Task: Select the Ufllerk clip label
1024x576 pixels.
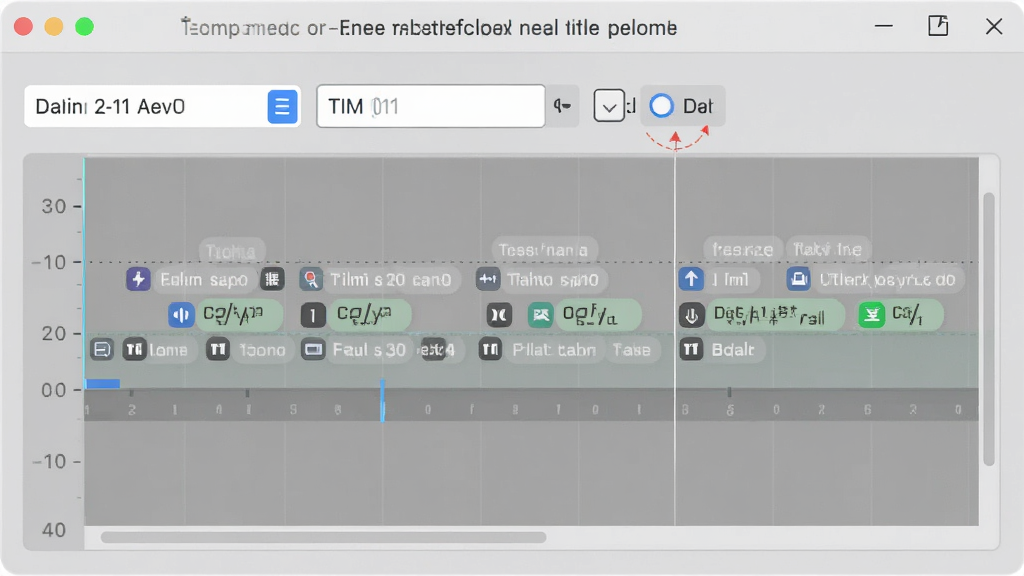Action: (x=887, y=280)
